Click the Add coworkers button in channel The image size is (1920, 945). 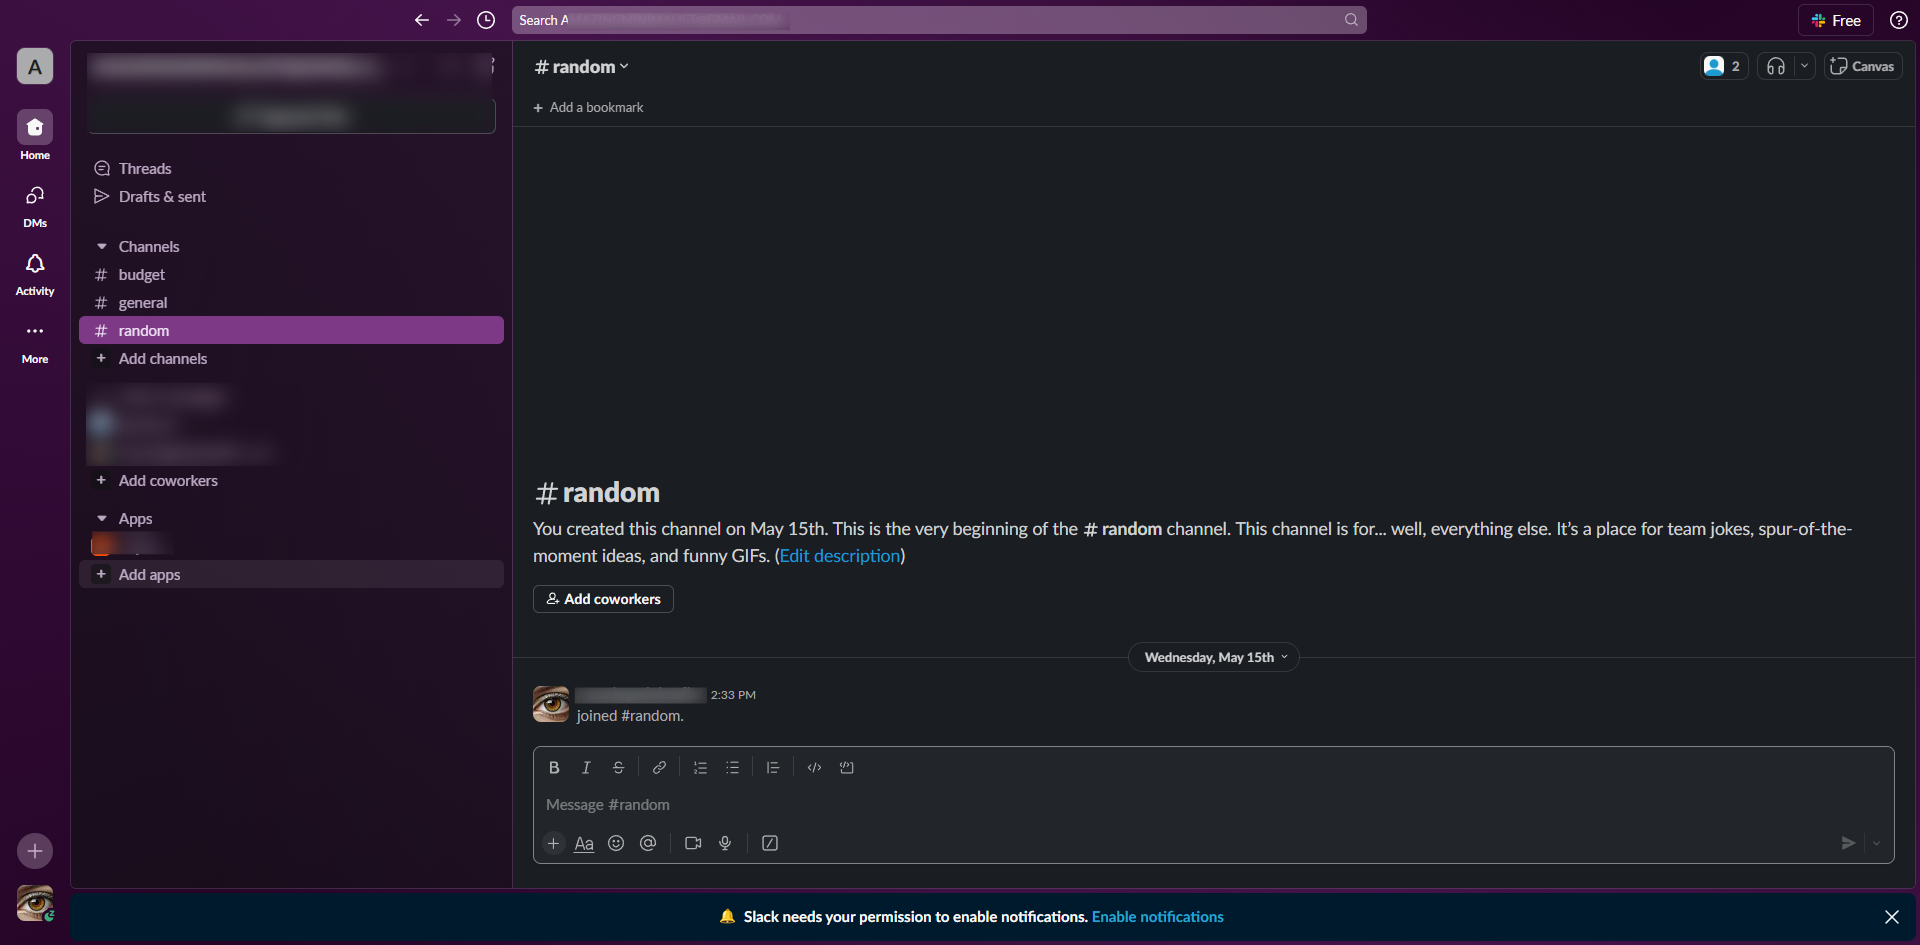coord(603,599)
